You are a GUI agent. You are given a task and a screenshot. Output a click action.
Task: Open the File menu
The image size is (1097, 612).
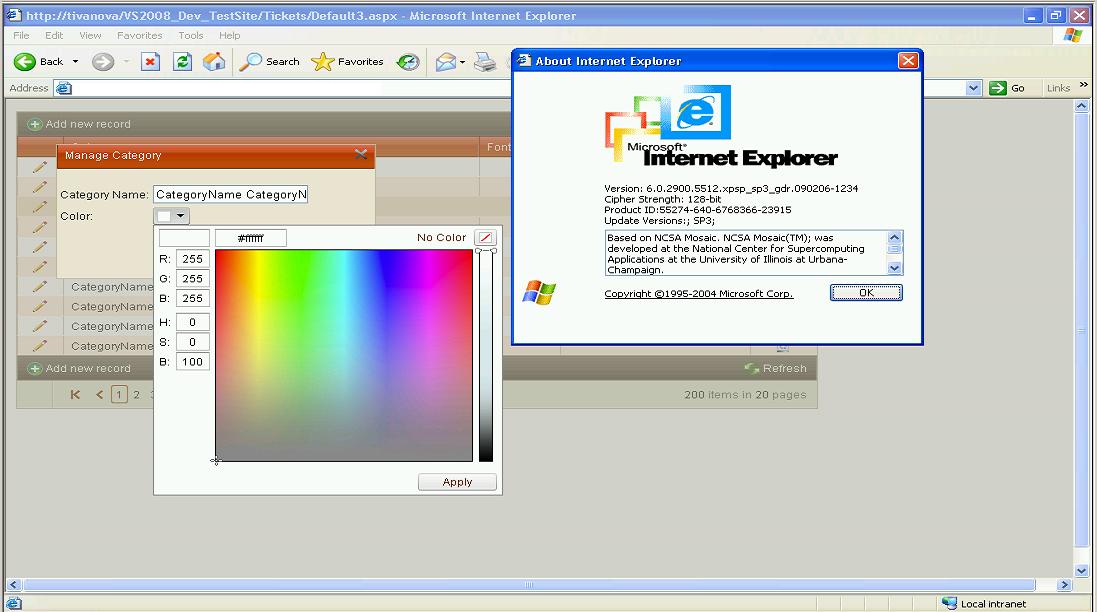click(x=21, y=35)
